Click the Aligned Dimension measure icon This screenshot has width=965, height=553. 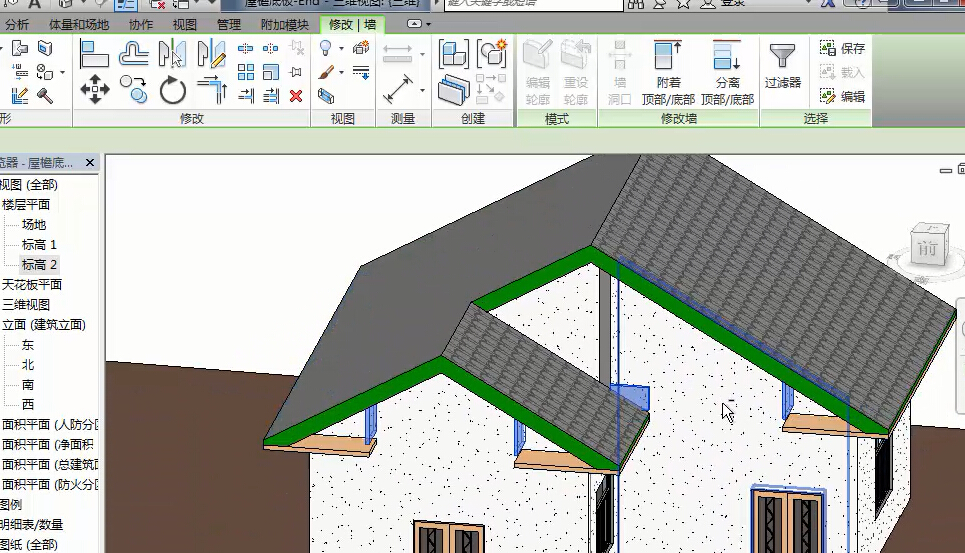[398, 90]
